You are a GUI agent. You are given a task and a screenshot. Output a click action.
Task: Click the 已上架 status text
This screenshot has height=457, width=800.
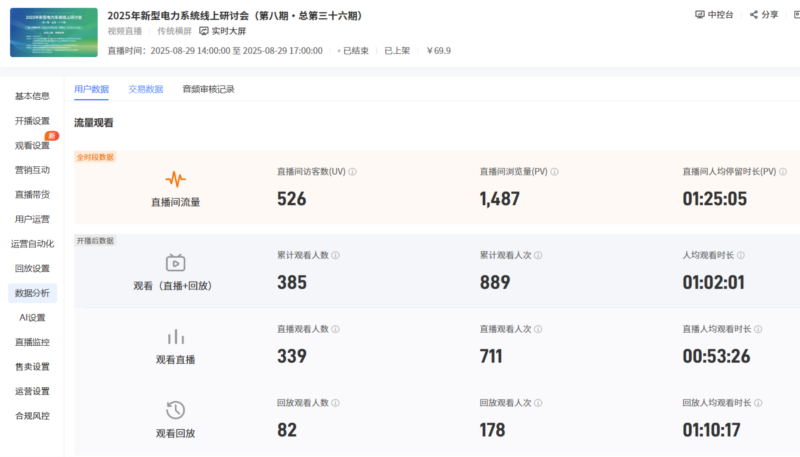[397, 50]
